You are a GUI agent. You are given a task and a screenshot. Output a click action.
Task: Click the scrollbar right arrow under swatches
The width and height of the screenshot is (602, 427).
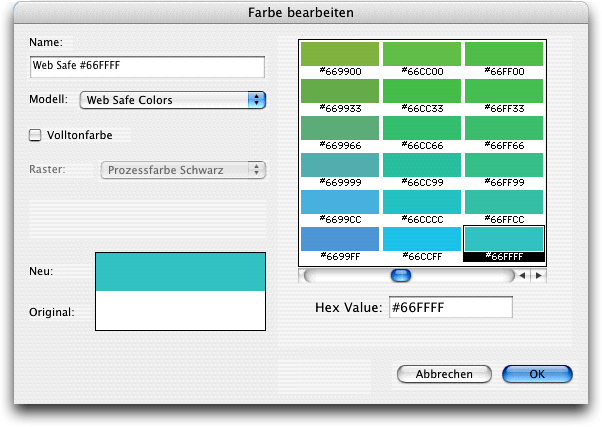tap(539, 275)
